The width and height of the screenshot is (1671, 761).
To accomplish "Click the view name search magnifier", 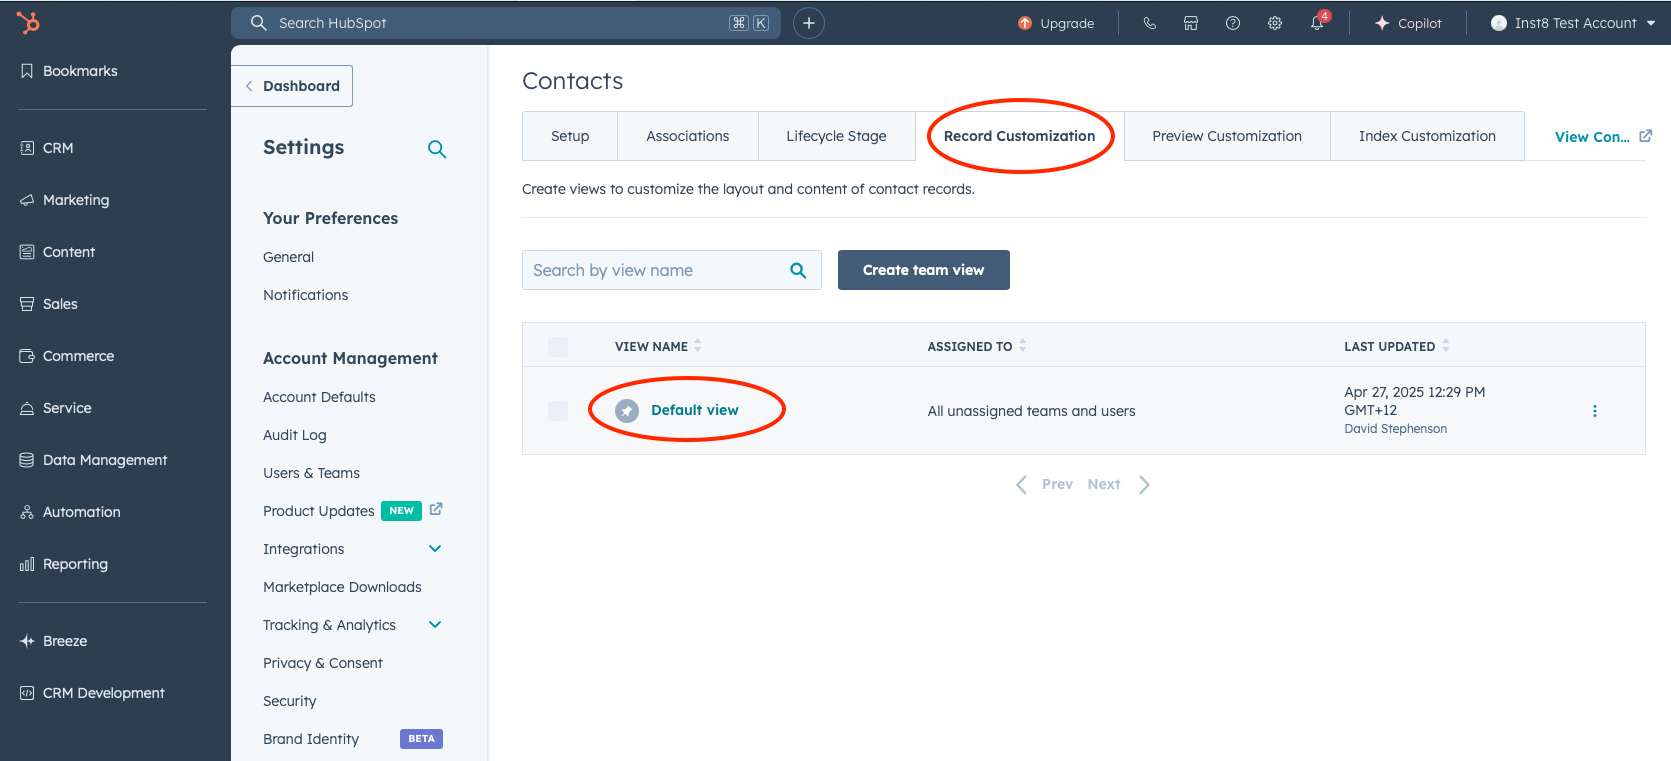I will (x=798, y=270).
